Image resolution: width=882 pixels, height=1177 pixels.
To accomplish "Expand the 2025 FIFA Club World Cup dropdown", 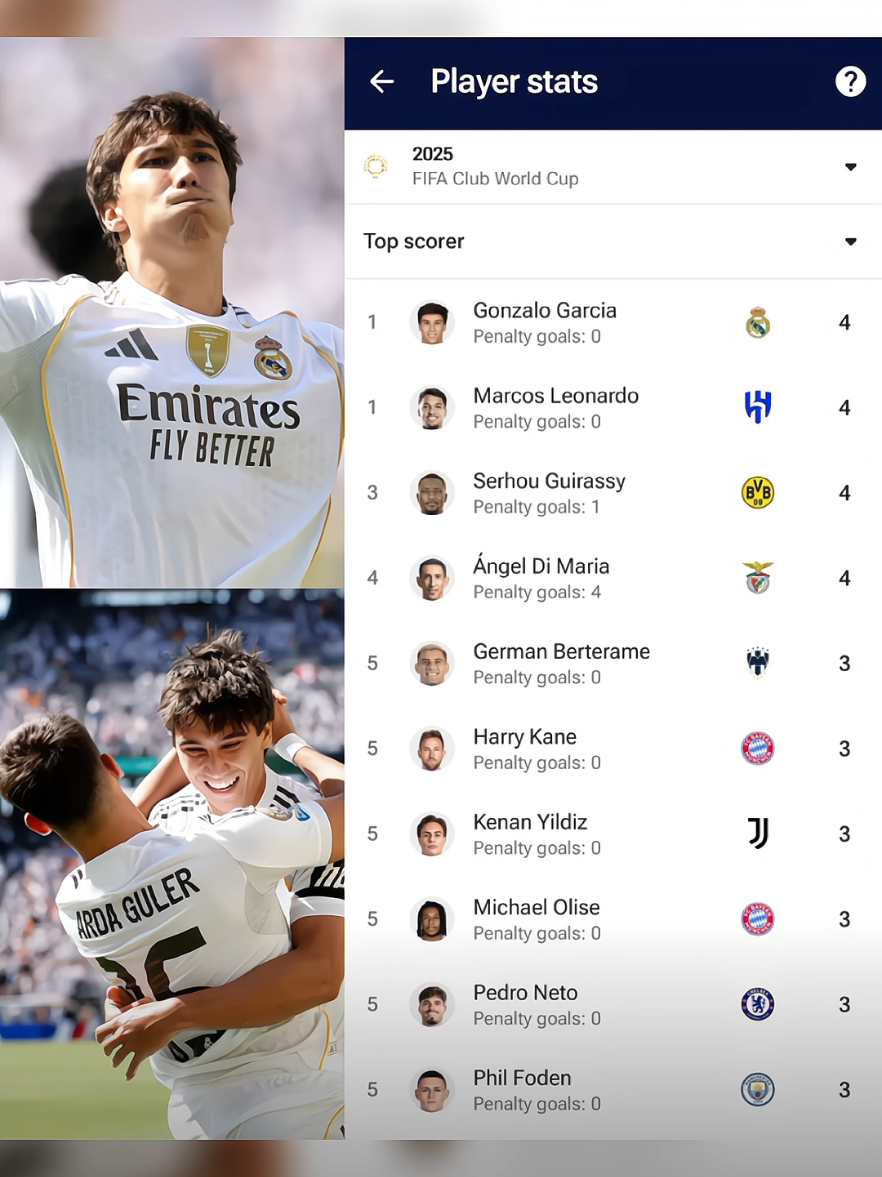I will point(613,167).
